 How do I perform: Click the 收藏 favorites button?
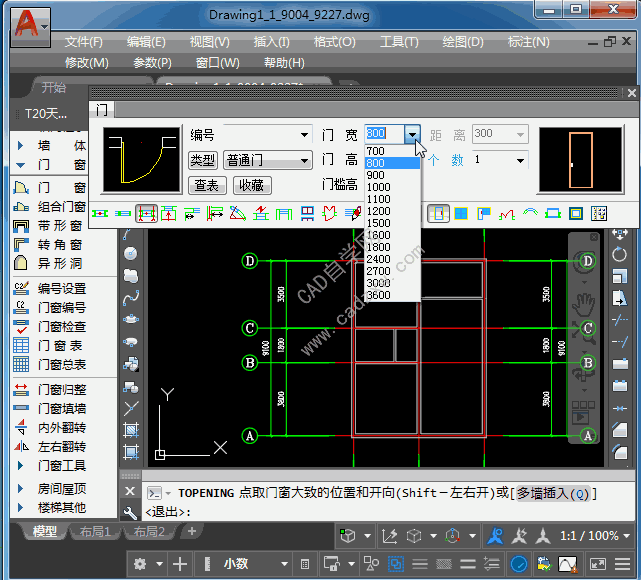[252, 185]
